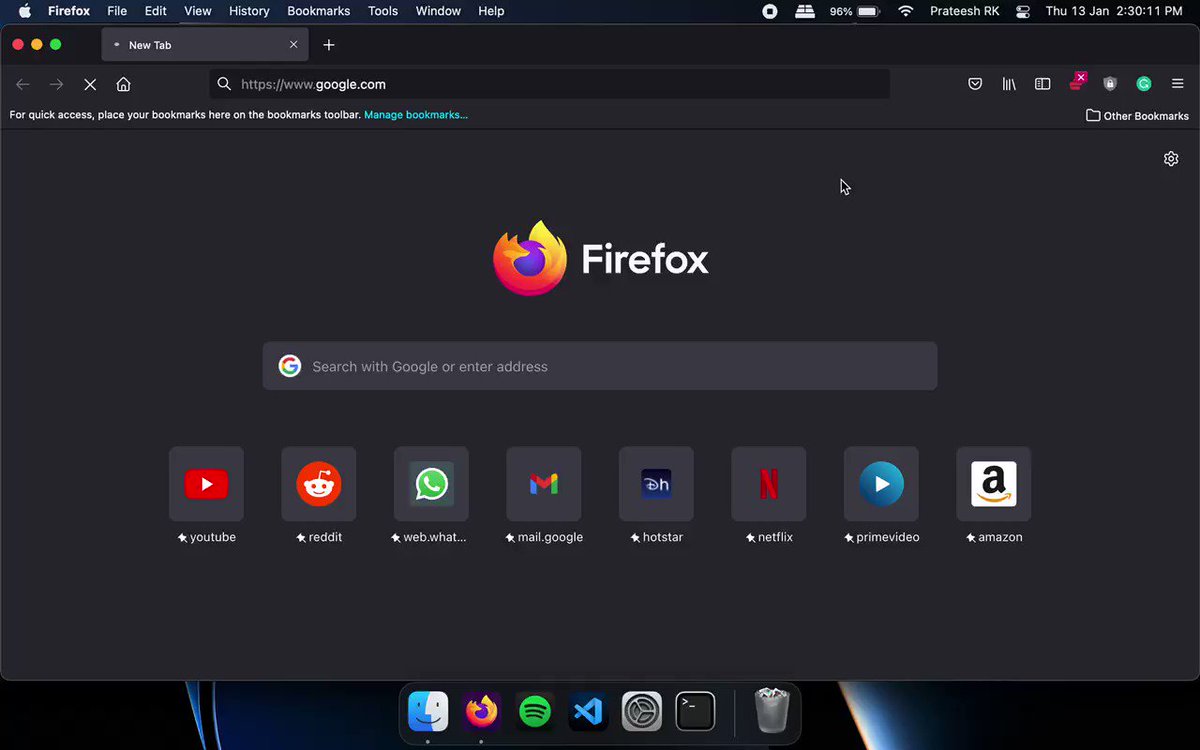Open the History menu

click(x=249, y=11)
